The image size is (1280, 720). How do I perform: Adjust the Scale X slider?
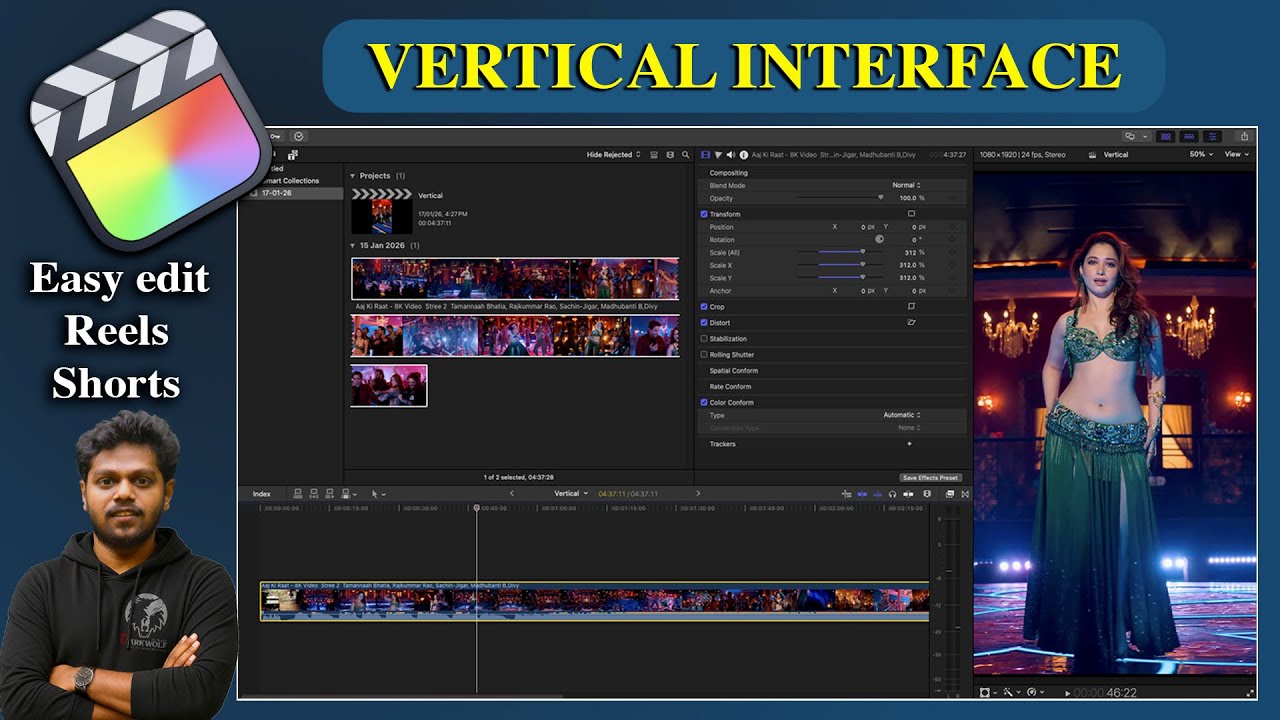pyautogui.click(x=841, y=265)
